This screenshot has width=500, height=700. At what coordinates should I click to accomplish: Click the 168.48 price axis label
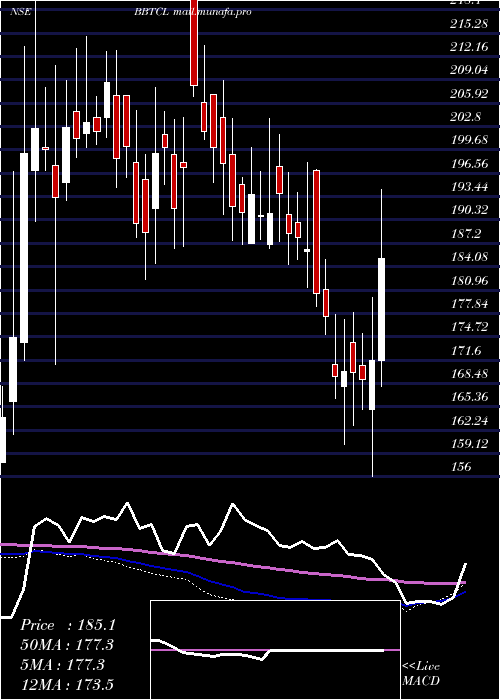pyautogui.click(x=469, y=374)
